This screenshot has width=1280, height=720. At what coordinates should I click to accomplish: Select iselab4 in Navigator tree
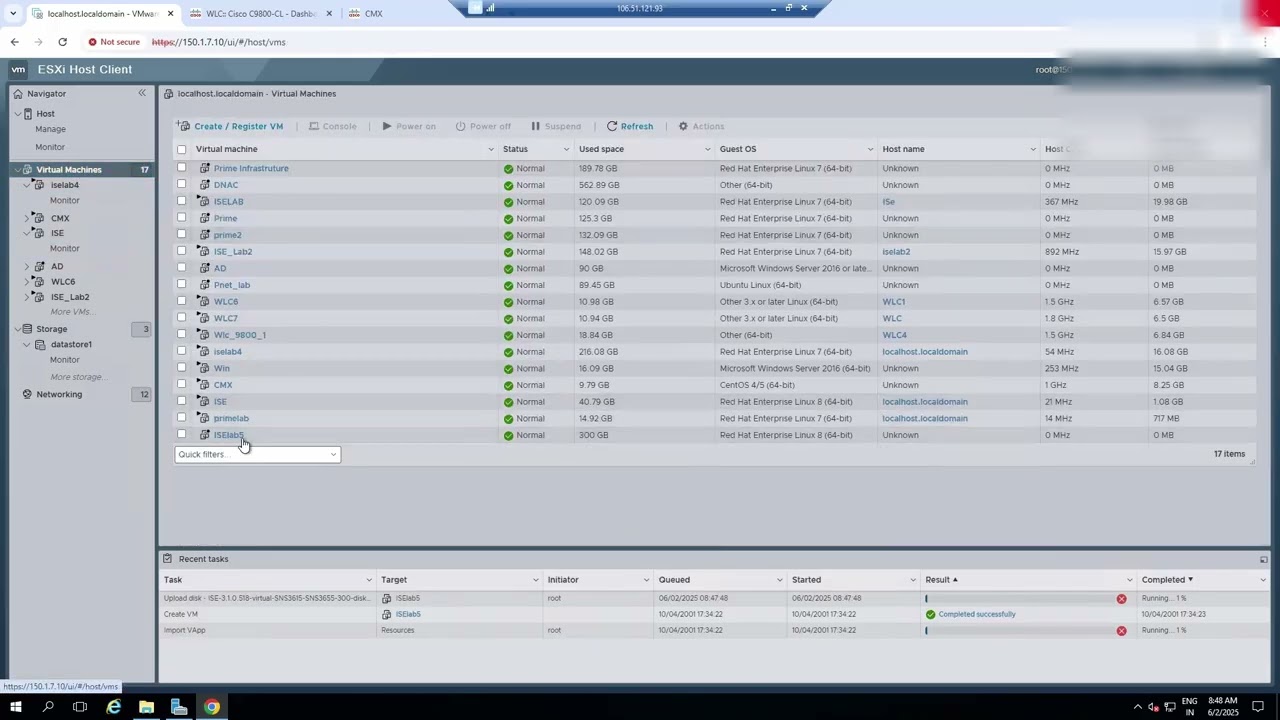(64, 185)
